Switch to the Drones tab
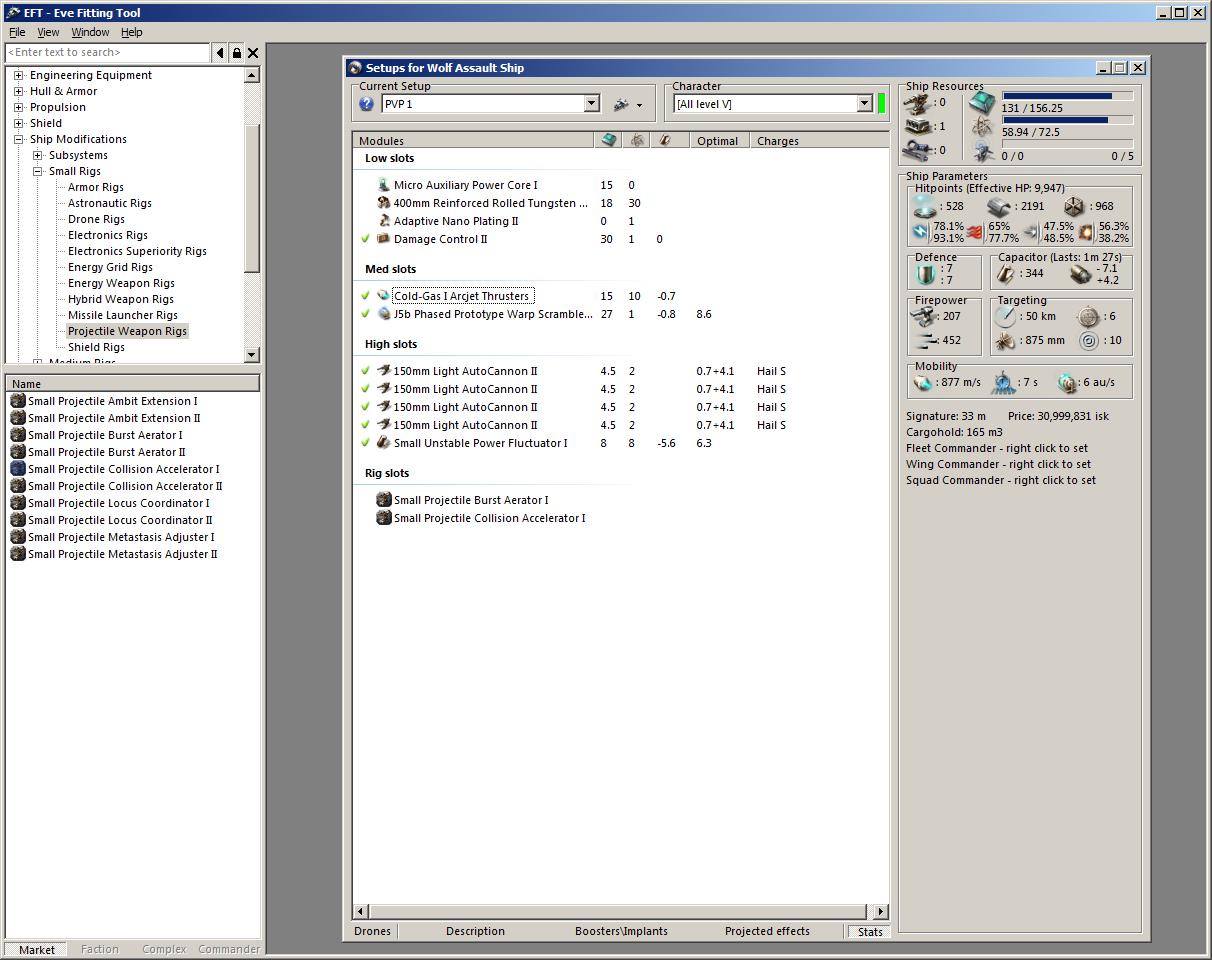This screenshot has height=960, width=1212. click(x=373, y=931)
